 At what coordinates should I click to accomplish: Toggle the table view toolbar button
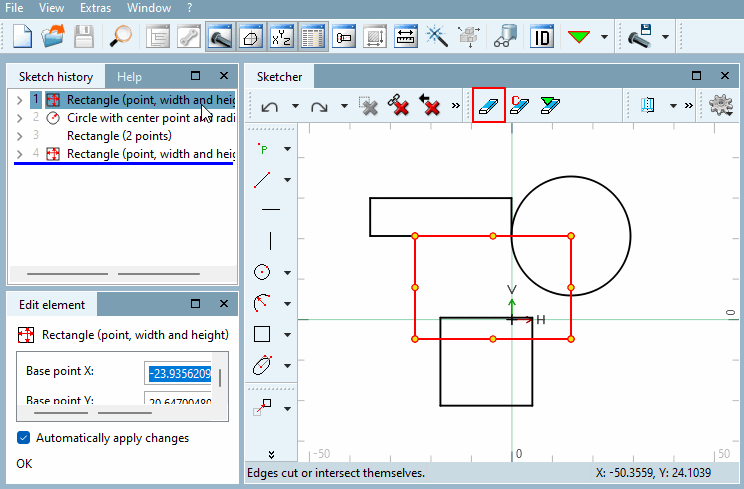point(313,37)
